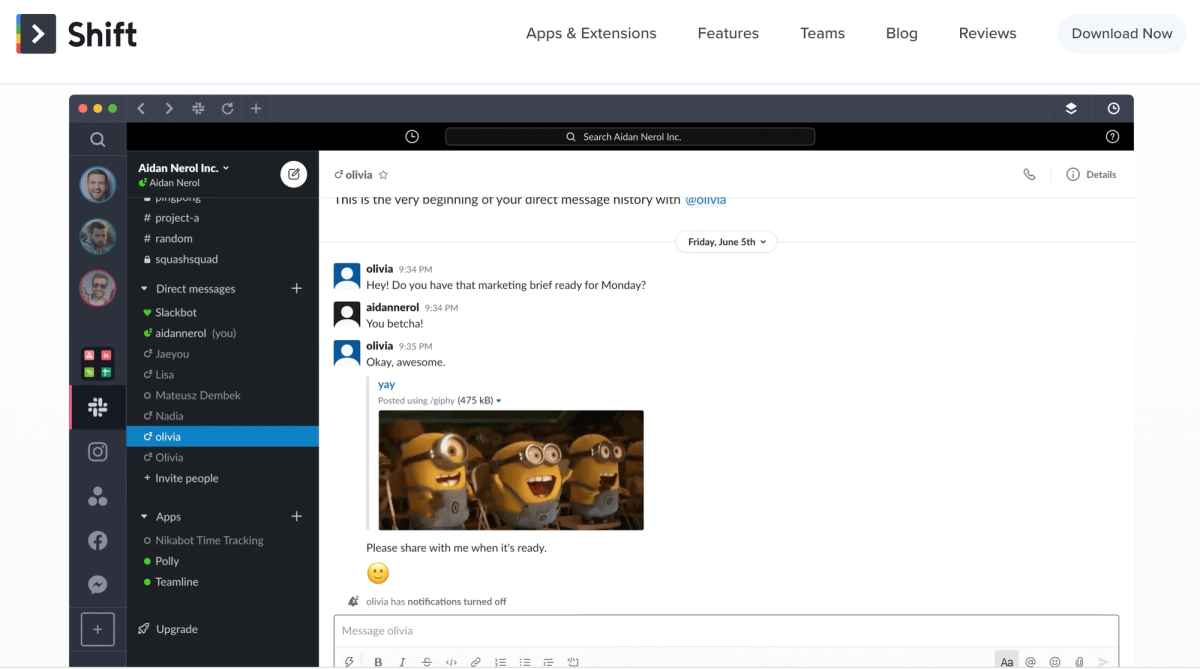Open the minions GIF image
The image size is (1200, 669).
click(511, 470)
